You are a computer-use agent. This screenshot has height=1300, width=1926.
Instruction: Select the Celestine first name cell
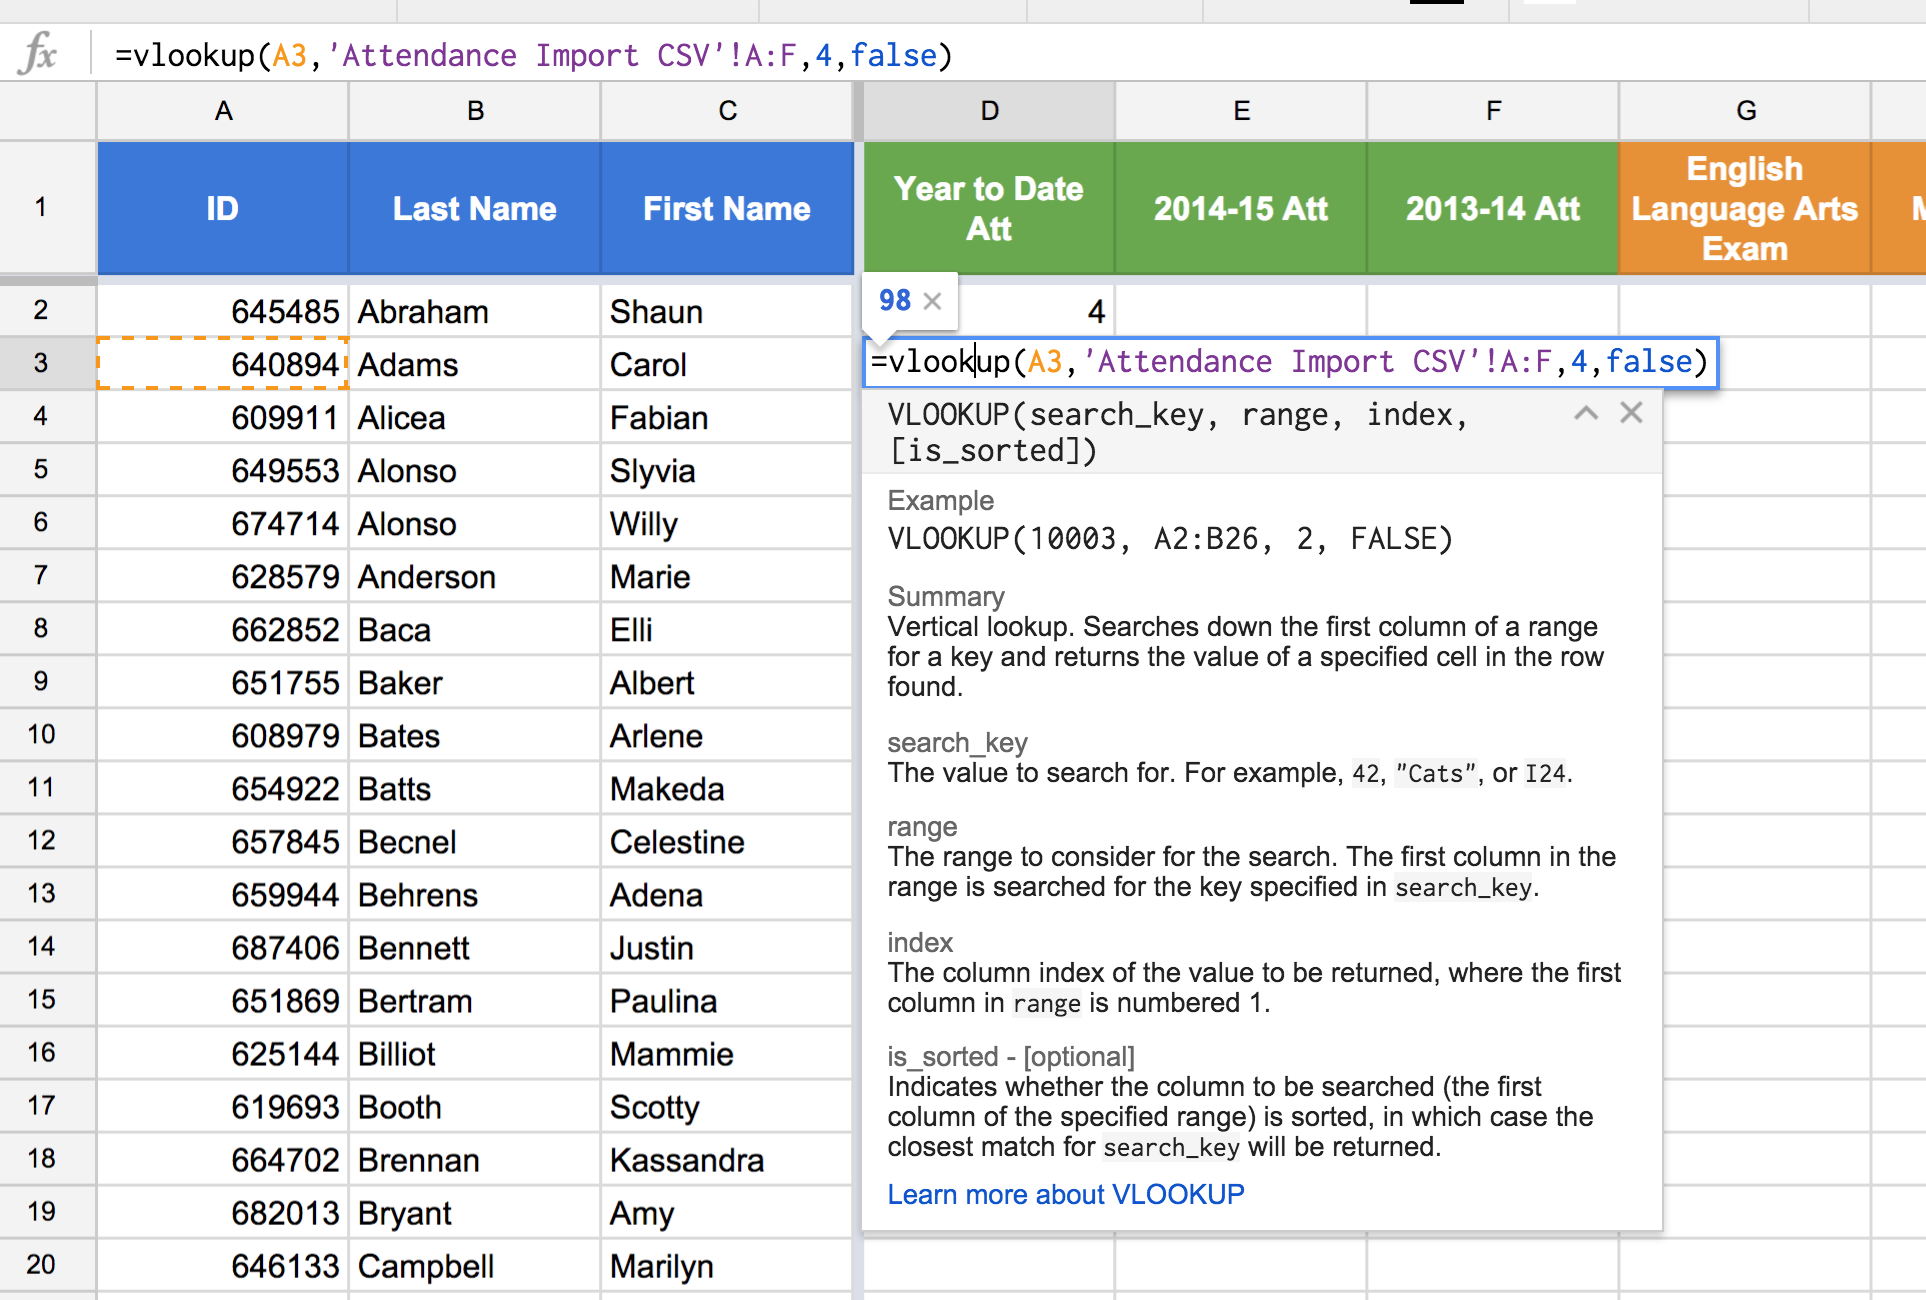coord(727,841)
